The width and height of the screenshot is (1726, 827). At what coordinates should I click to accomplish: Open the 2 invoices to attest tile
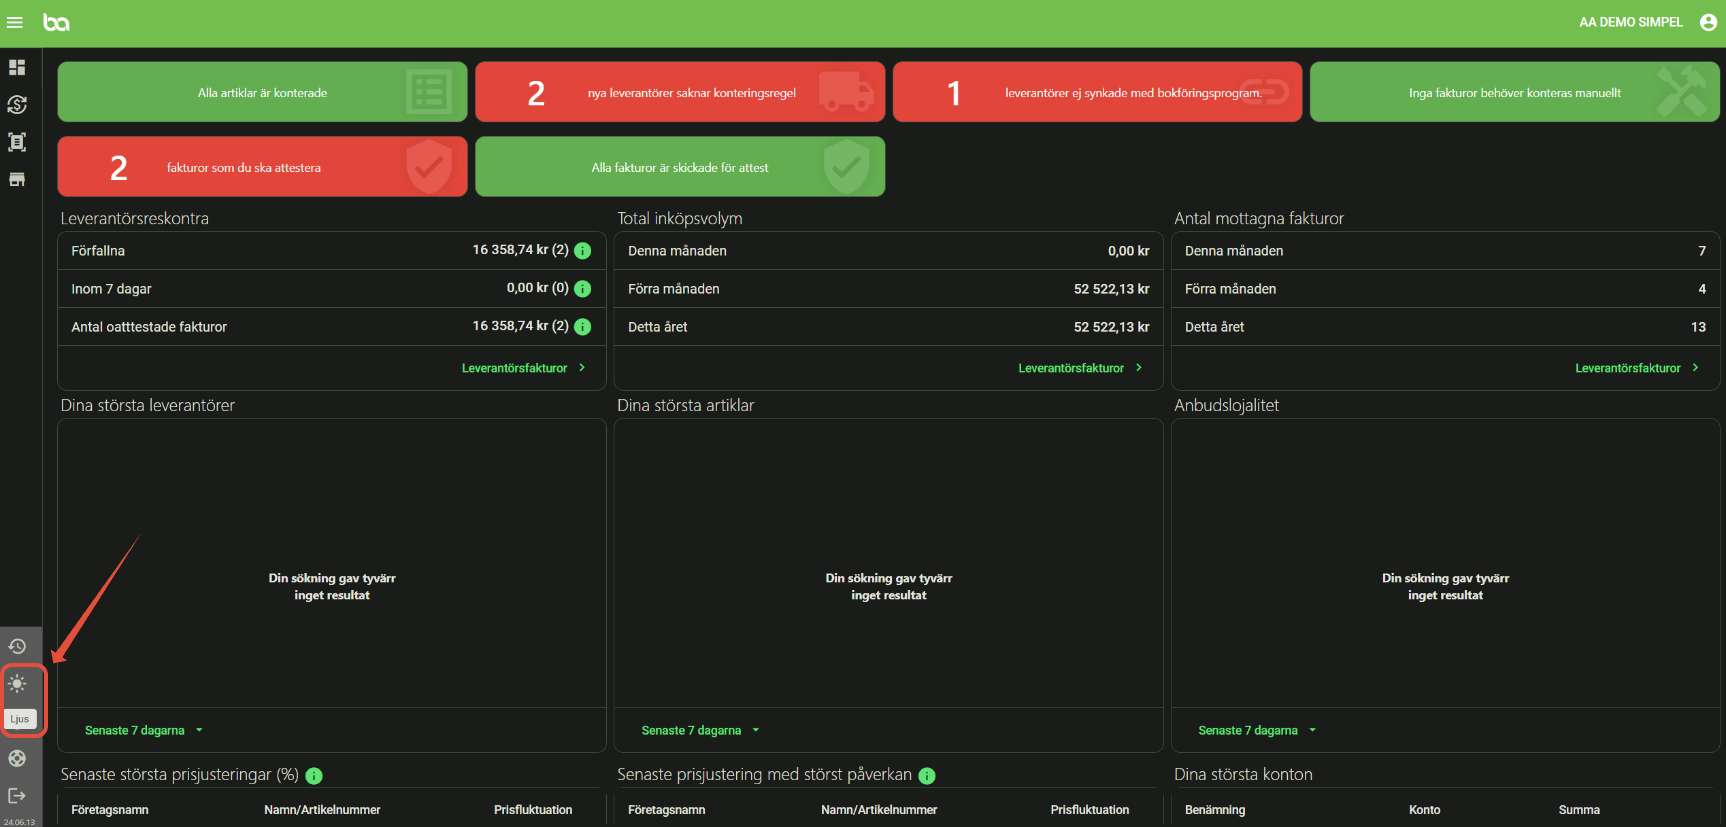[x=263, y=167]
